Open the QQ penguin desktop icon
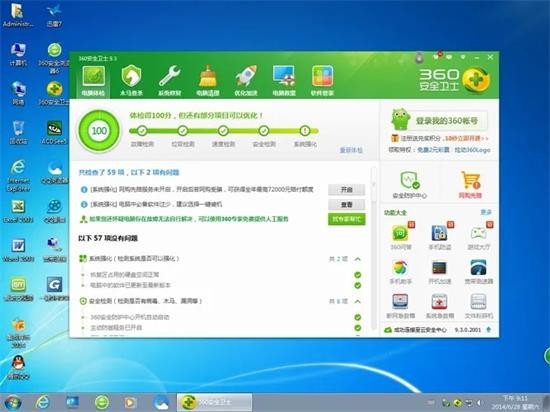This screenshot has width=550, height=412. 18,367
